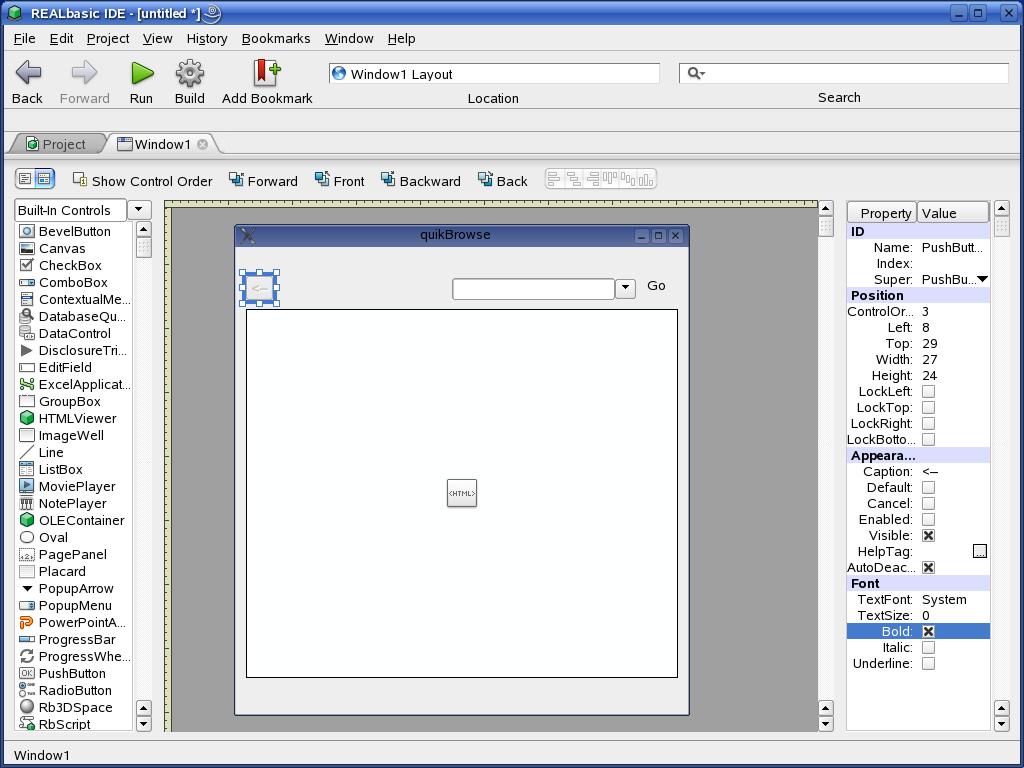Click the Width value 27
The width and height of the screenshot is (1024, 768).
click(929, 359)
